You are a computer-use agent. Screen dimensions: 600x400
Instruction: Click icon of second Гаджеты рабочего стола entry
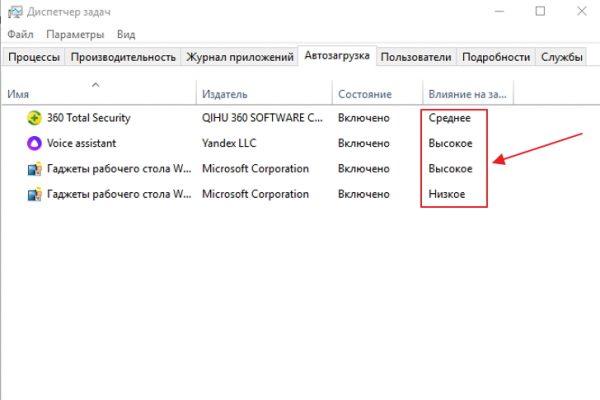pos(34,194)
